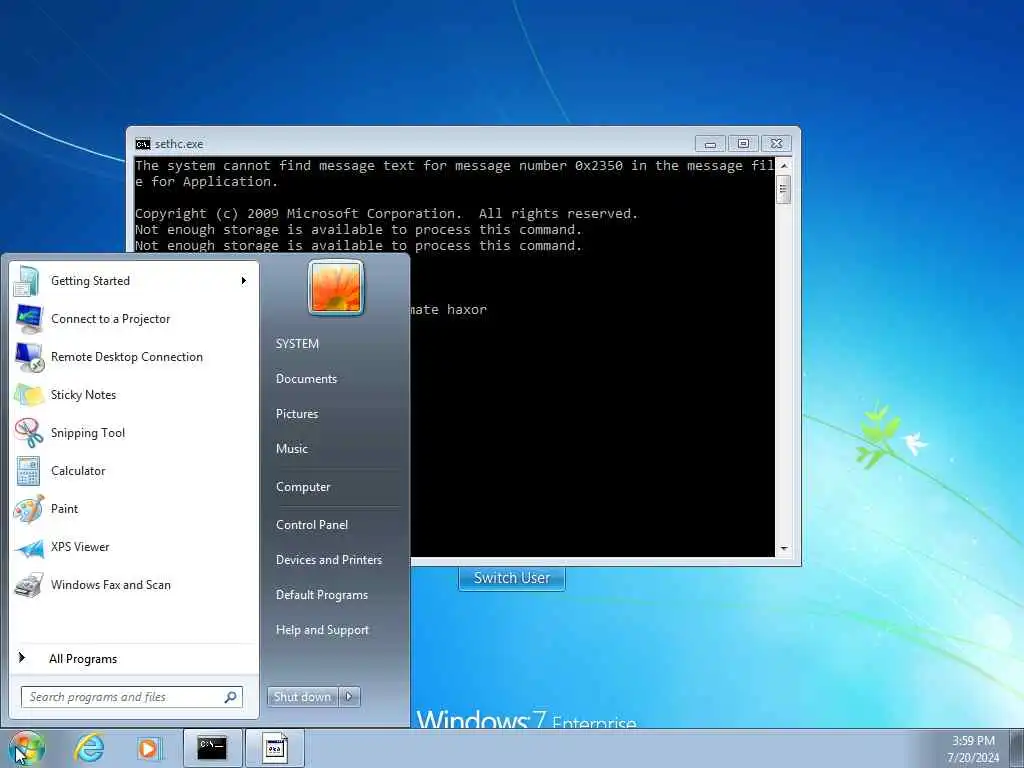Click the Shut down button
Screen dimensions: 1024x768
(x=303, y=697)
